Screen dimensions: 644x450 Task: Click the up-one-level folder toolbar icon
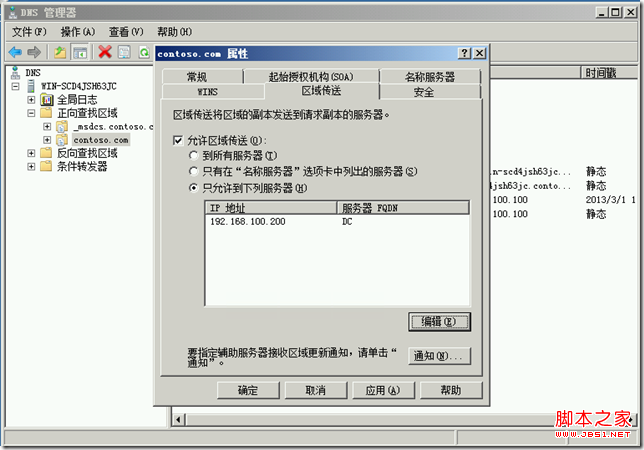(60, 52)
